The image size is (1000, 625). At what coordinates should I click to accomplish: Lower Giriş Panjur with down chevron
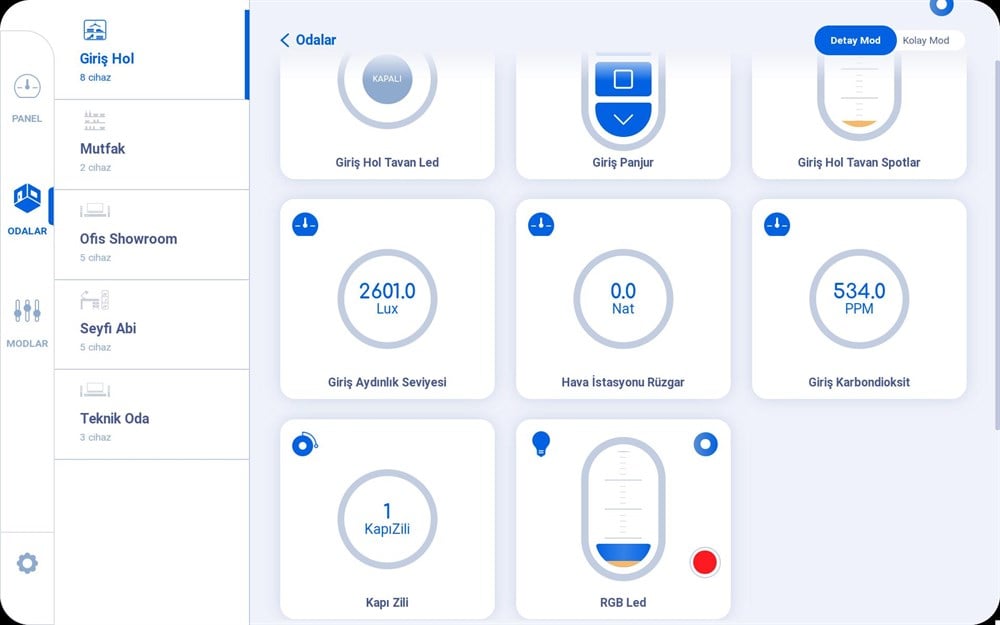click(623, 119)
